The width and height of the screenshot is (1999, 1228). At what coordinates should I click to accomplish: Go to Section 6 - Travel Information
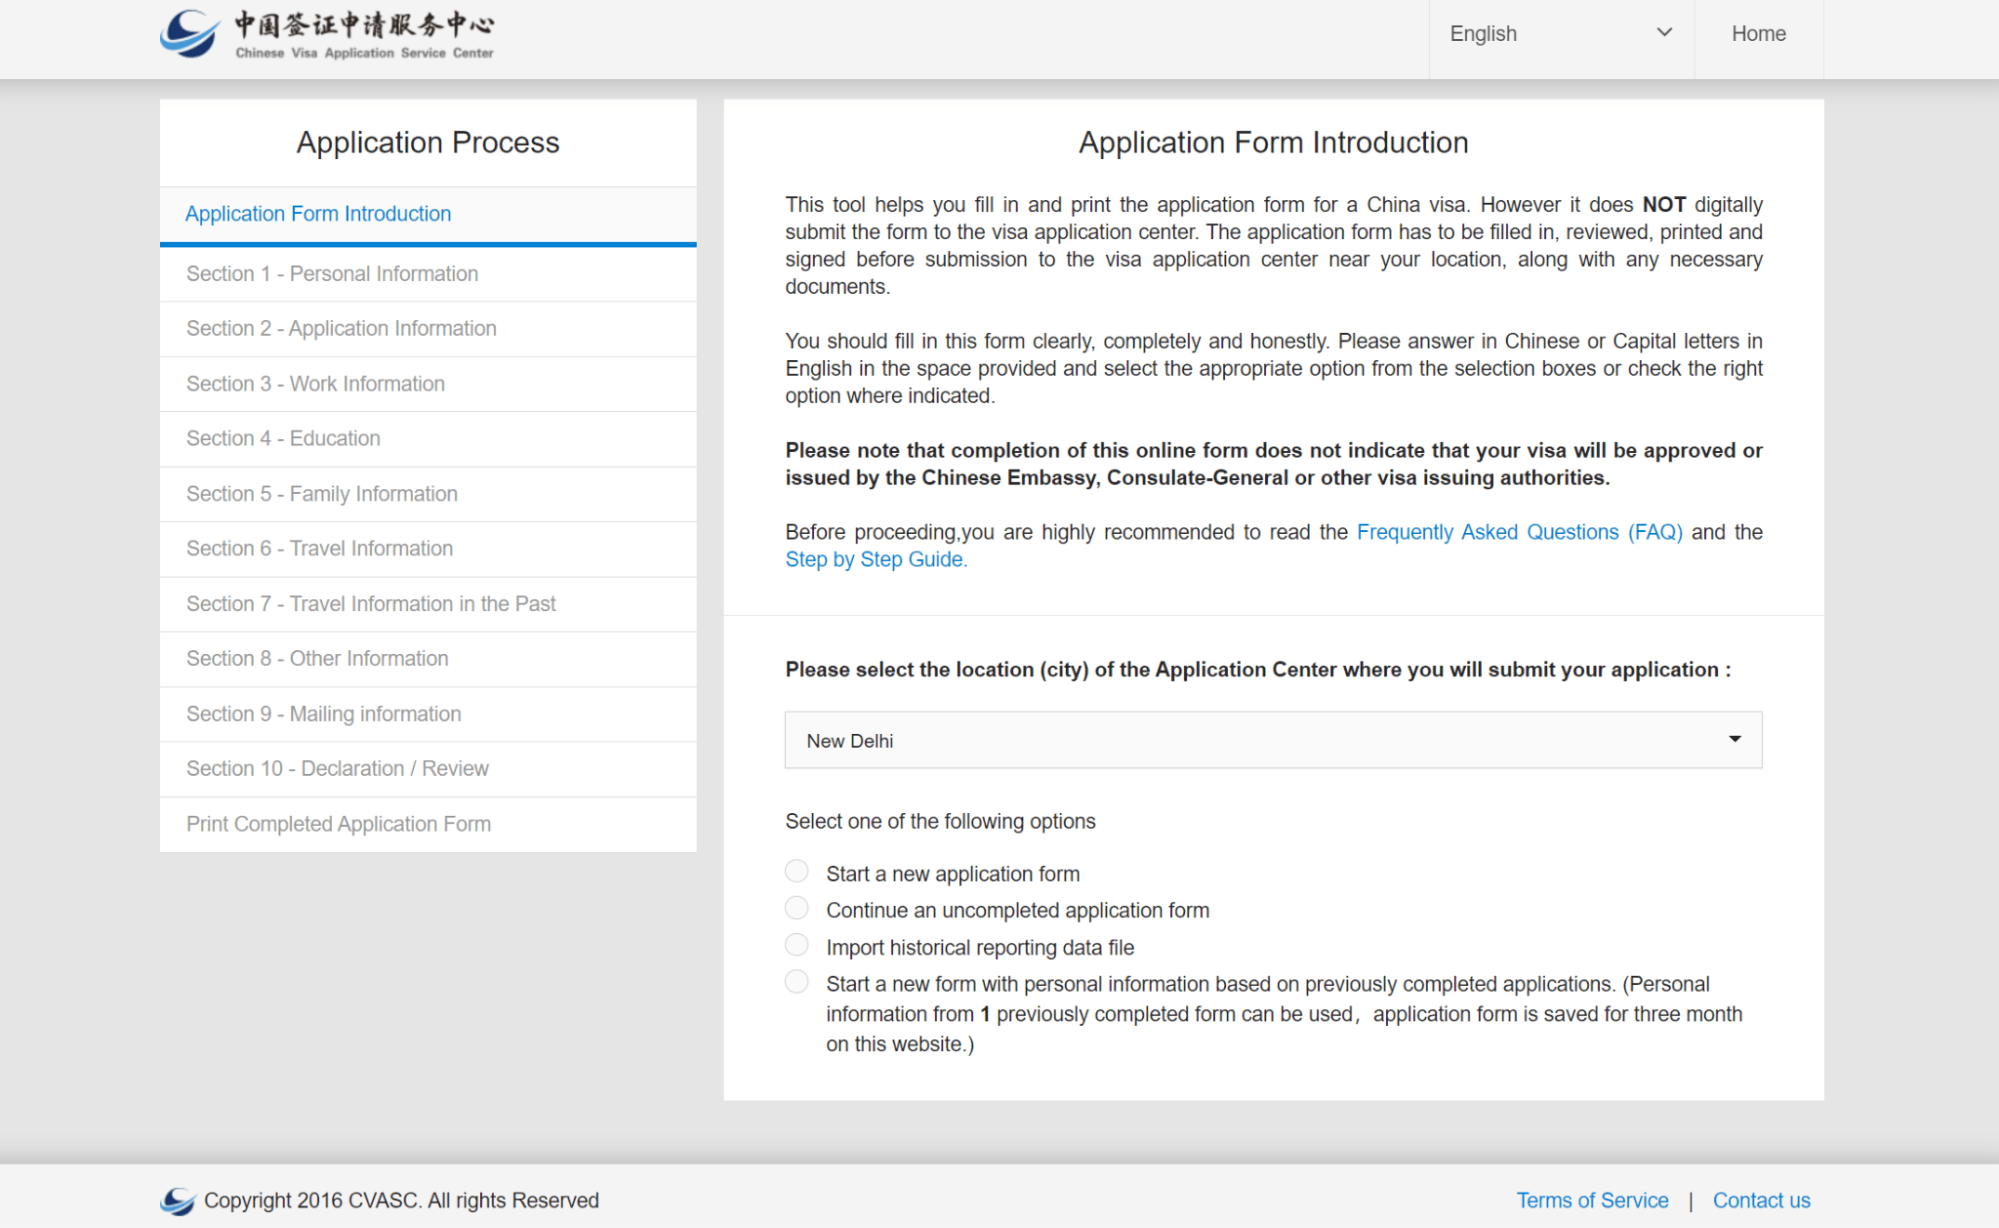coord(319,549)
